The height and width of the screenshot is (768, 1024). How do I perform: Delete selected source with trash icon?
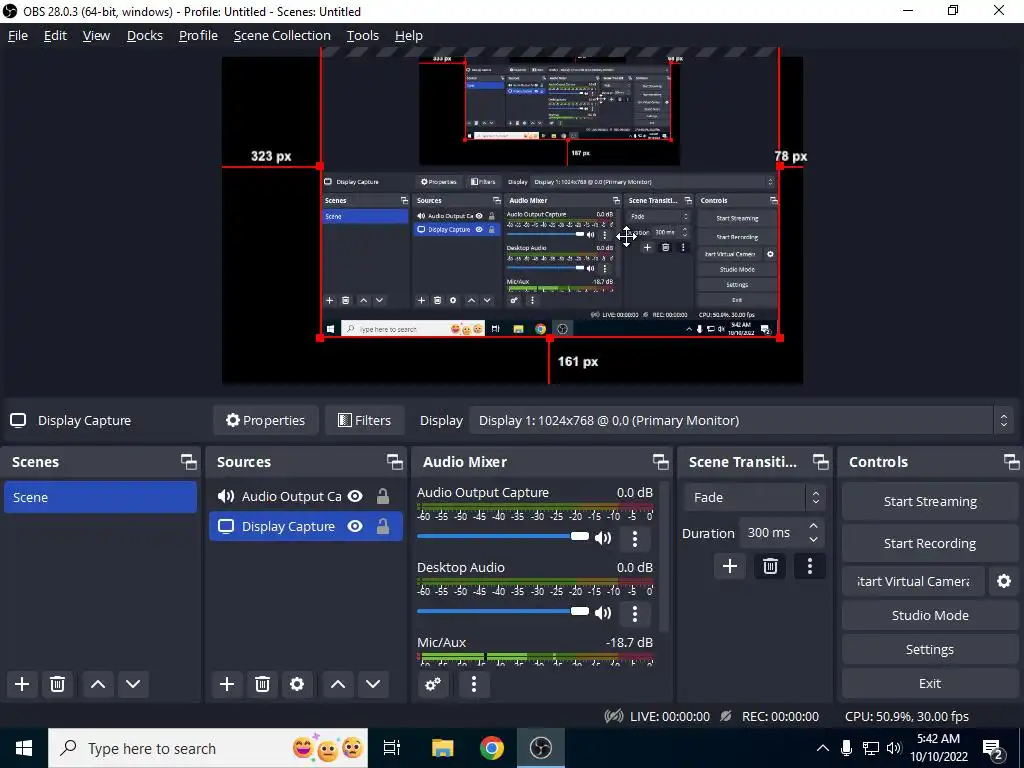(262, 684)
